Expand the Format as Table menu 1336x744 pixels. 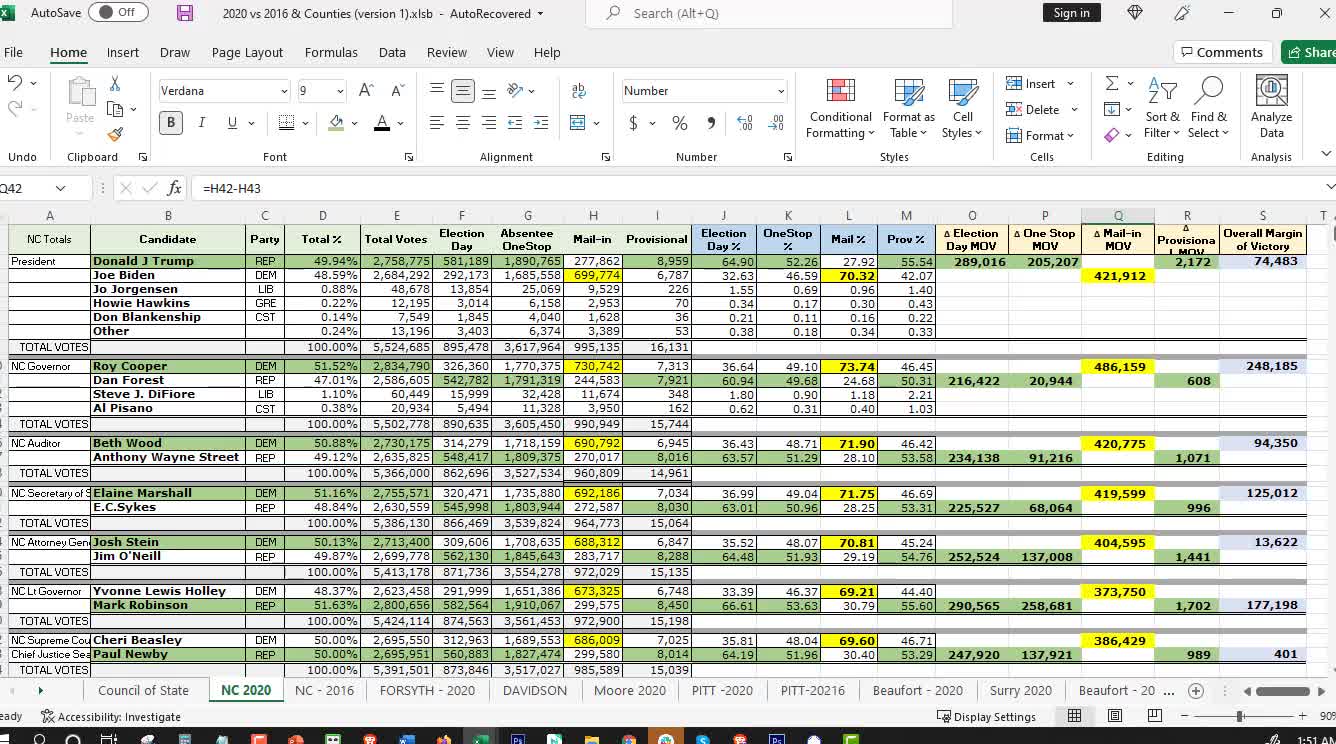click(x=908, y=108)
